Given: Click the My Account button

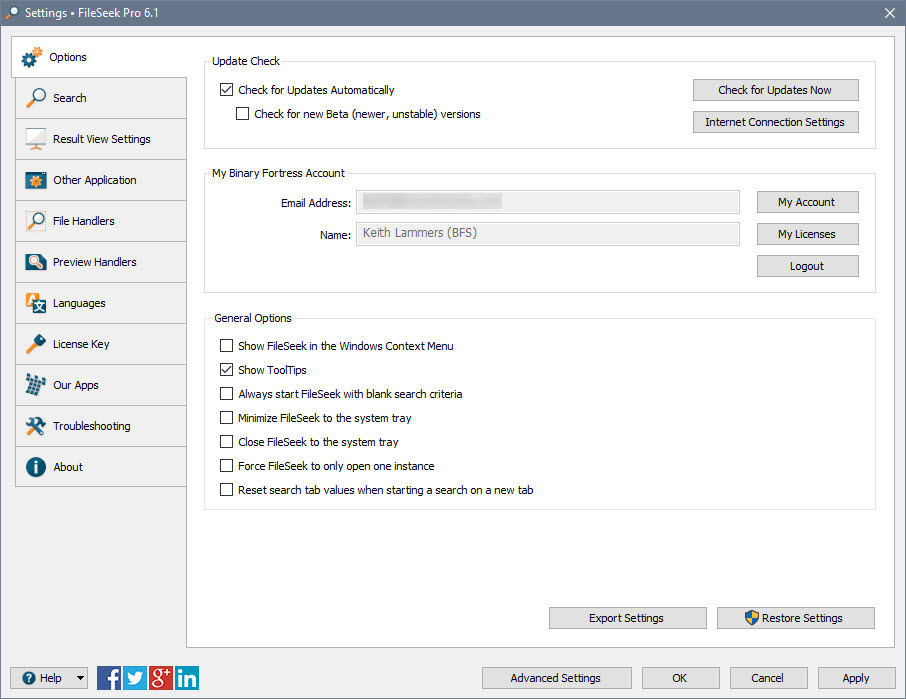Looking at the screenshot, I should [807, 202].
